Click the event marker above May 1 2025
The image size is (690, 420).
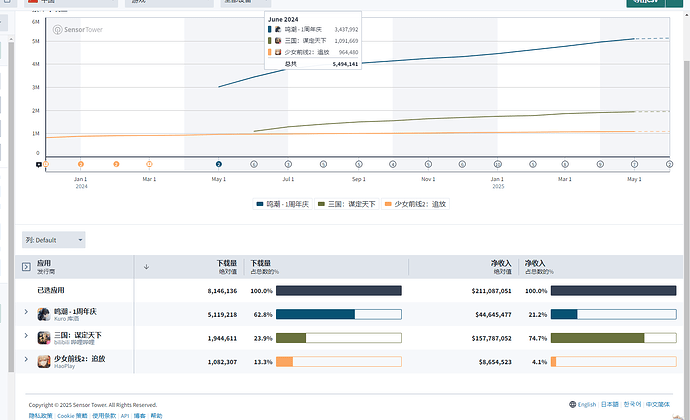click(x=634, y=164)
